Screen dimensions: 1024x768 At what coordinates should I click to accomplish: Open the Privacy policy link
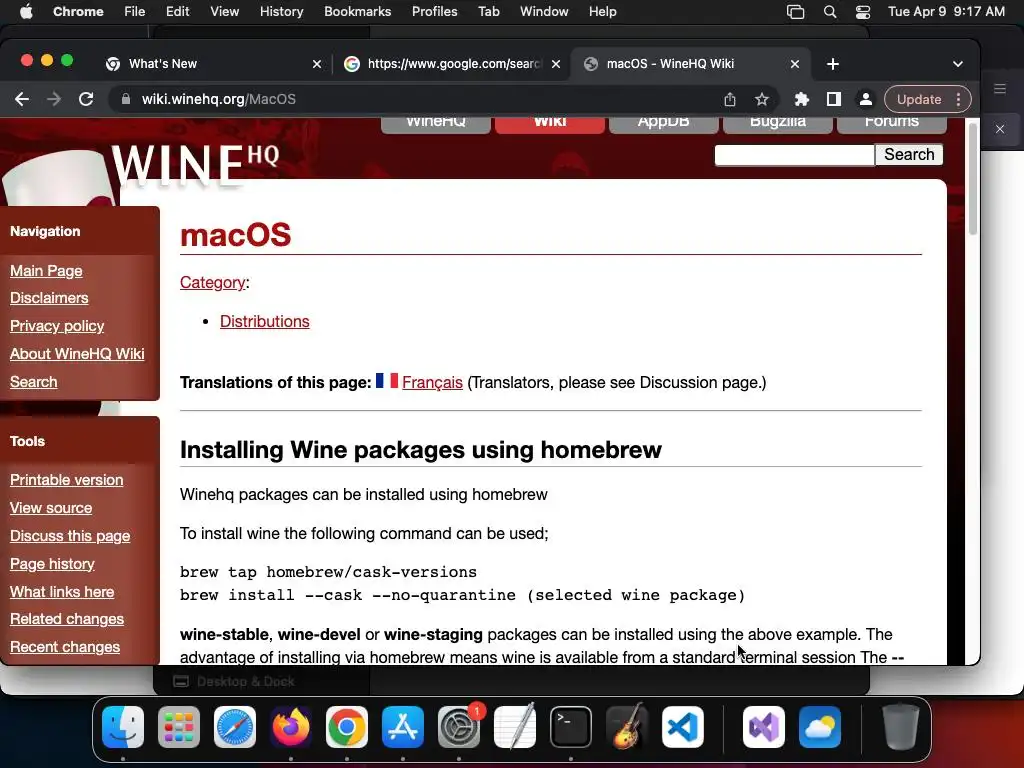57,326
